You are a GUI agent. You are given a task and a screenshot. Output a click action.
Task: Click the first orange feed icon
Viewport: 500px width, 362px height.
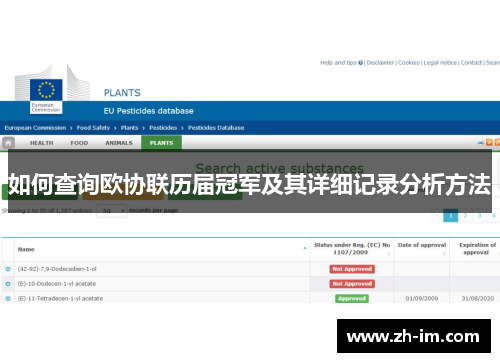(x=489, y=143)
